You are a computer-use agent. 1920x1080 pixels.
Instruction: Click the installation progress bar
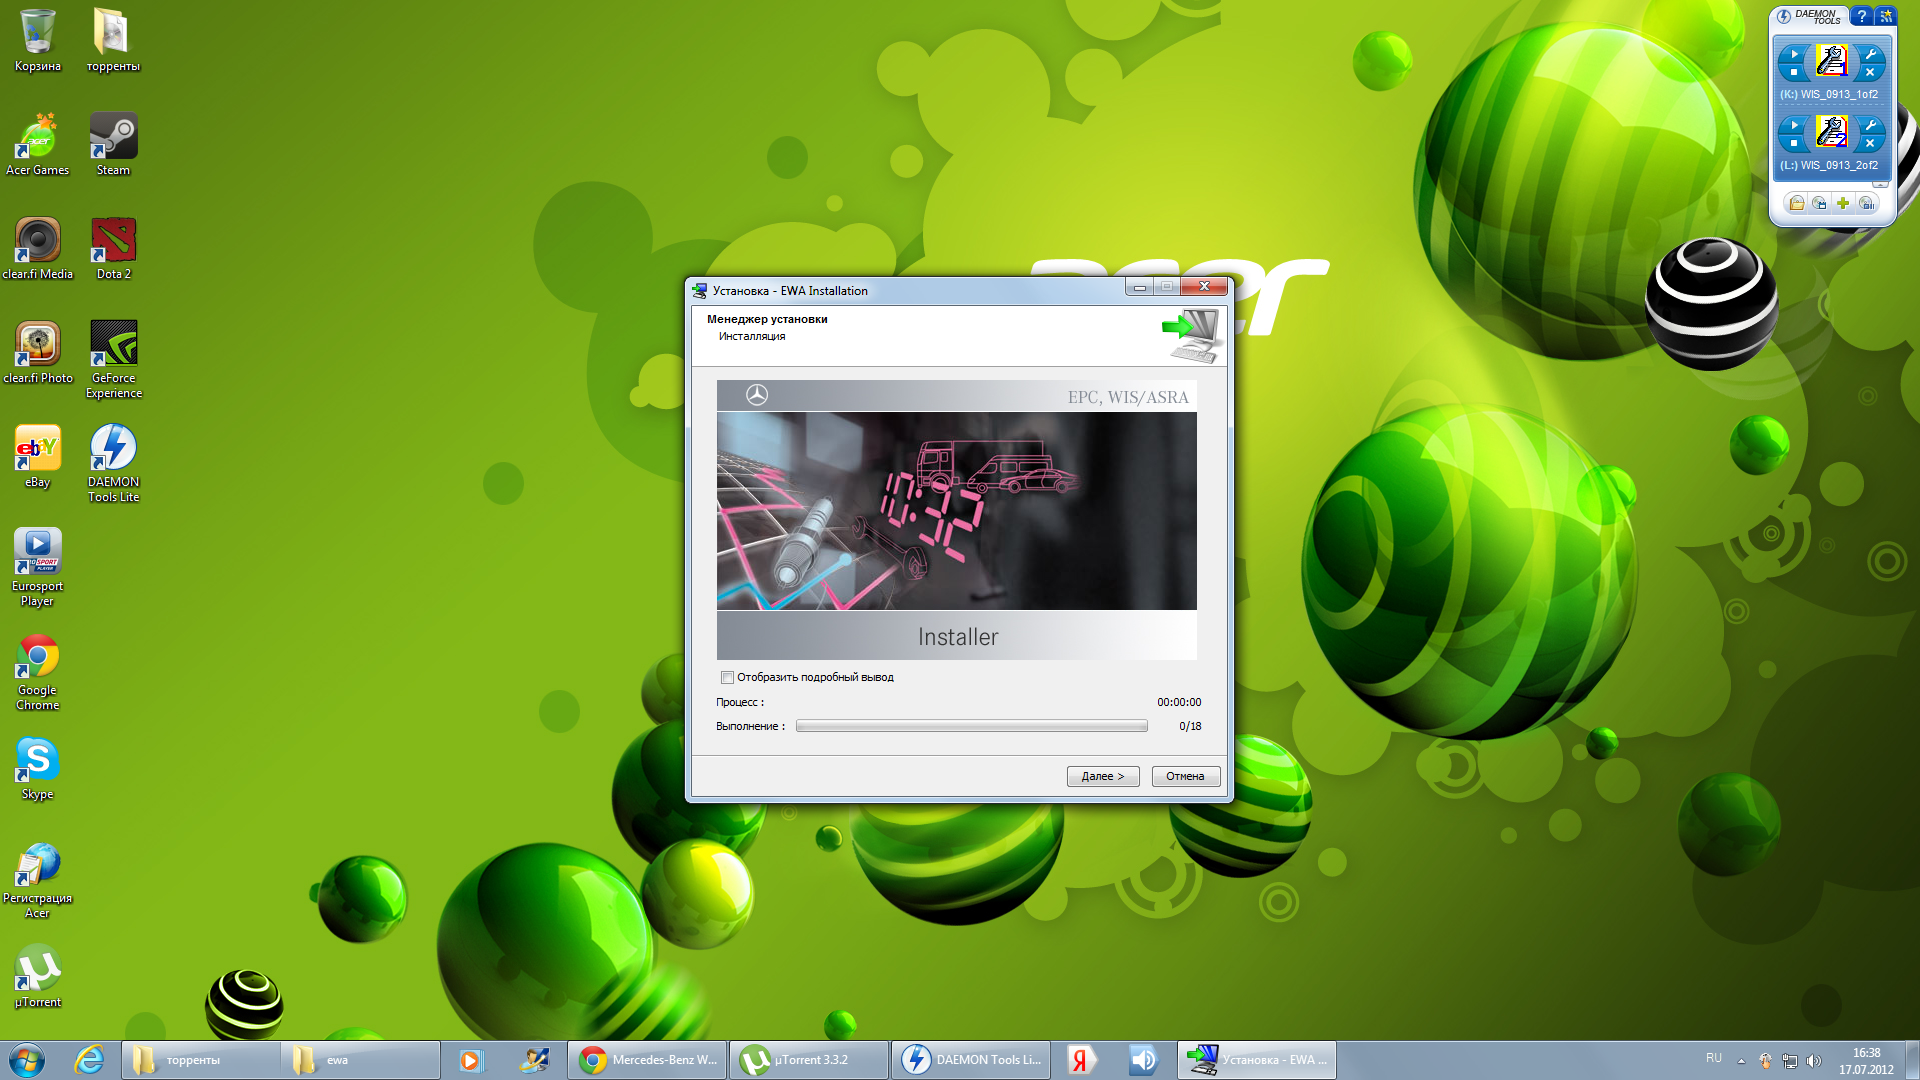[971, 726]
